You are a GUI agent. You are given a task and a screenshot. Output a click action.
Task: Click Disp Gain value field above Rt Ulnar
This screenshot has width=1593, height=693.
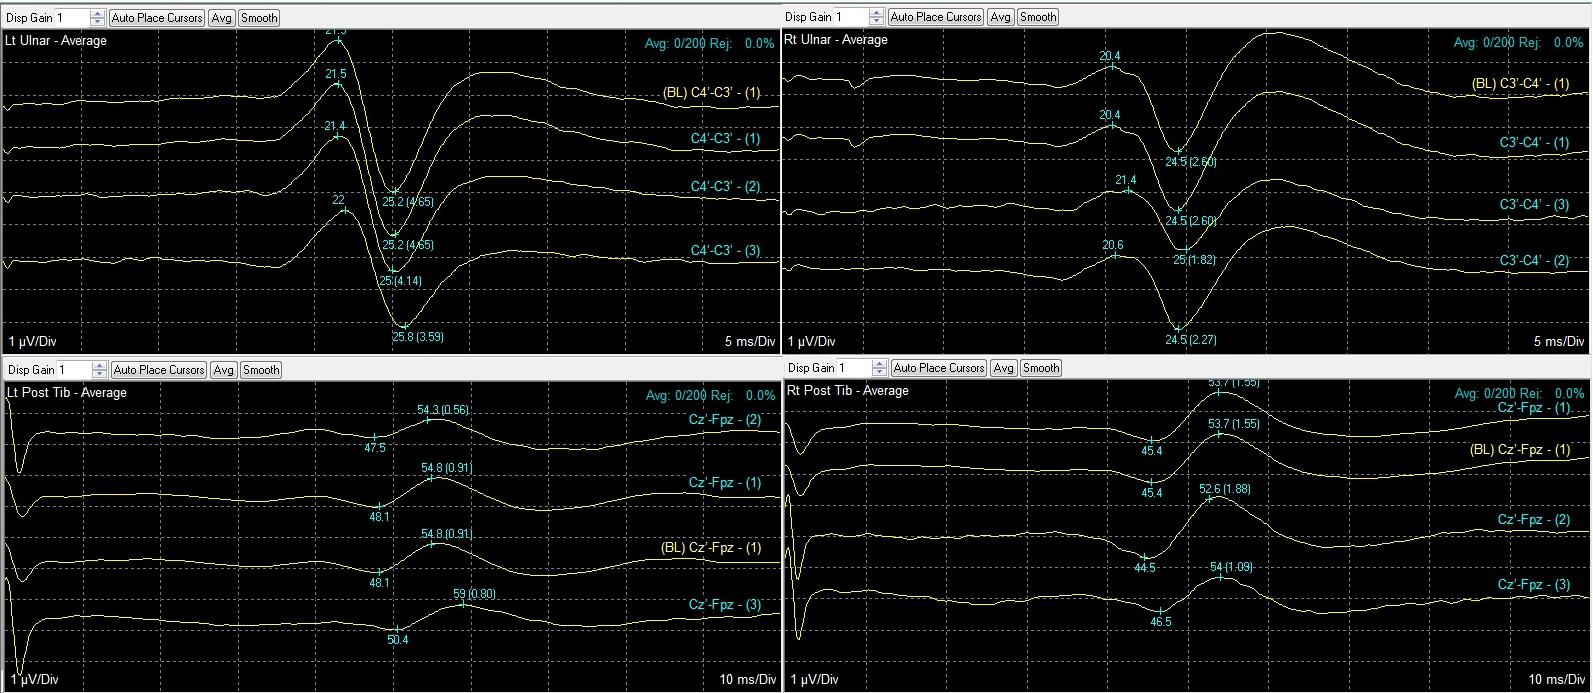tap(850, 17)
